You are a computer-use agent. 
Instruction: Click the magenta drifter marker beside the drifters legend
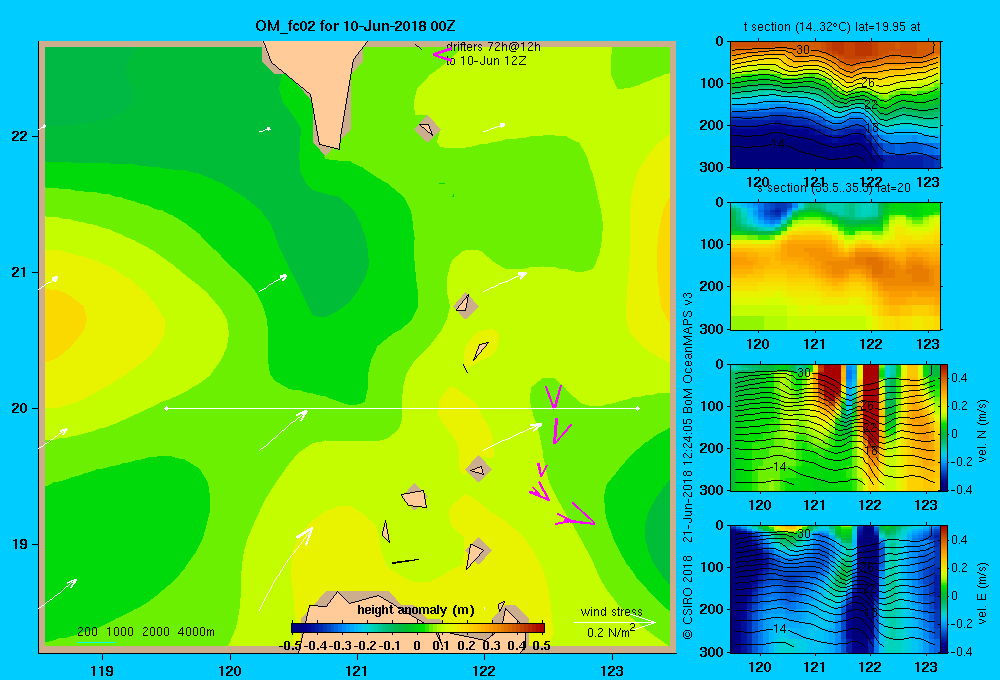click(x=441, y=55)
